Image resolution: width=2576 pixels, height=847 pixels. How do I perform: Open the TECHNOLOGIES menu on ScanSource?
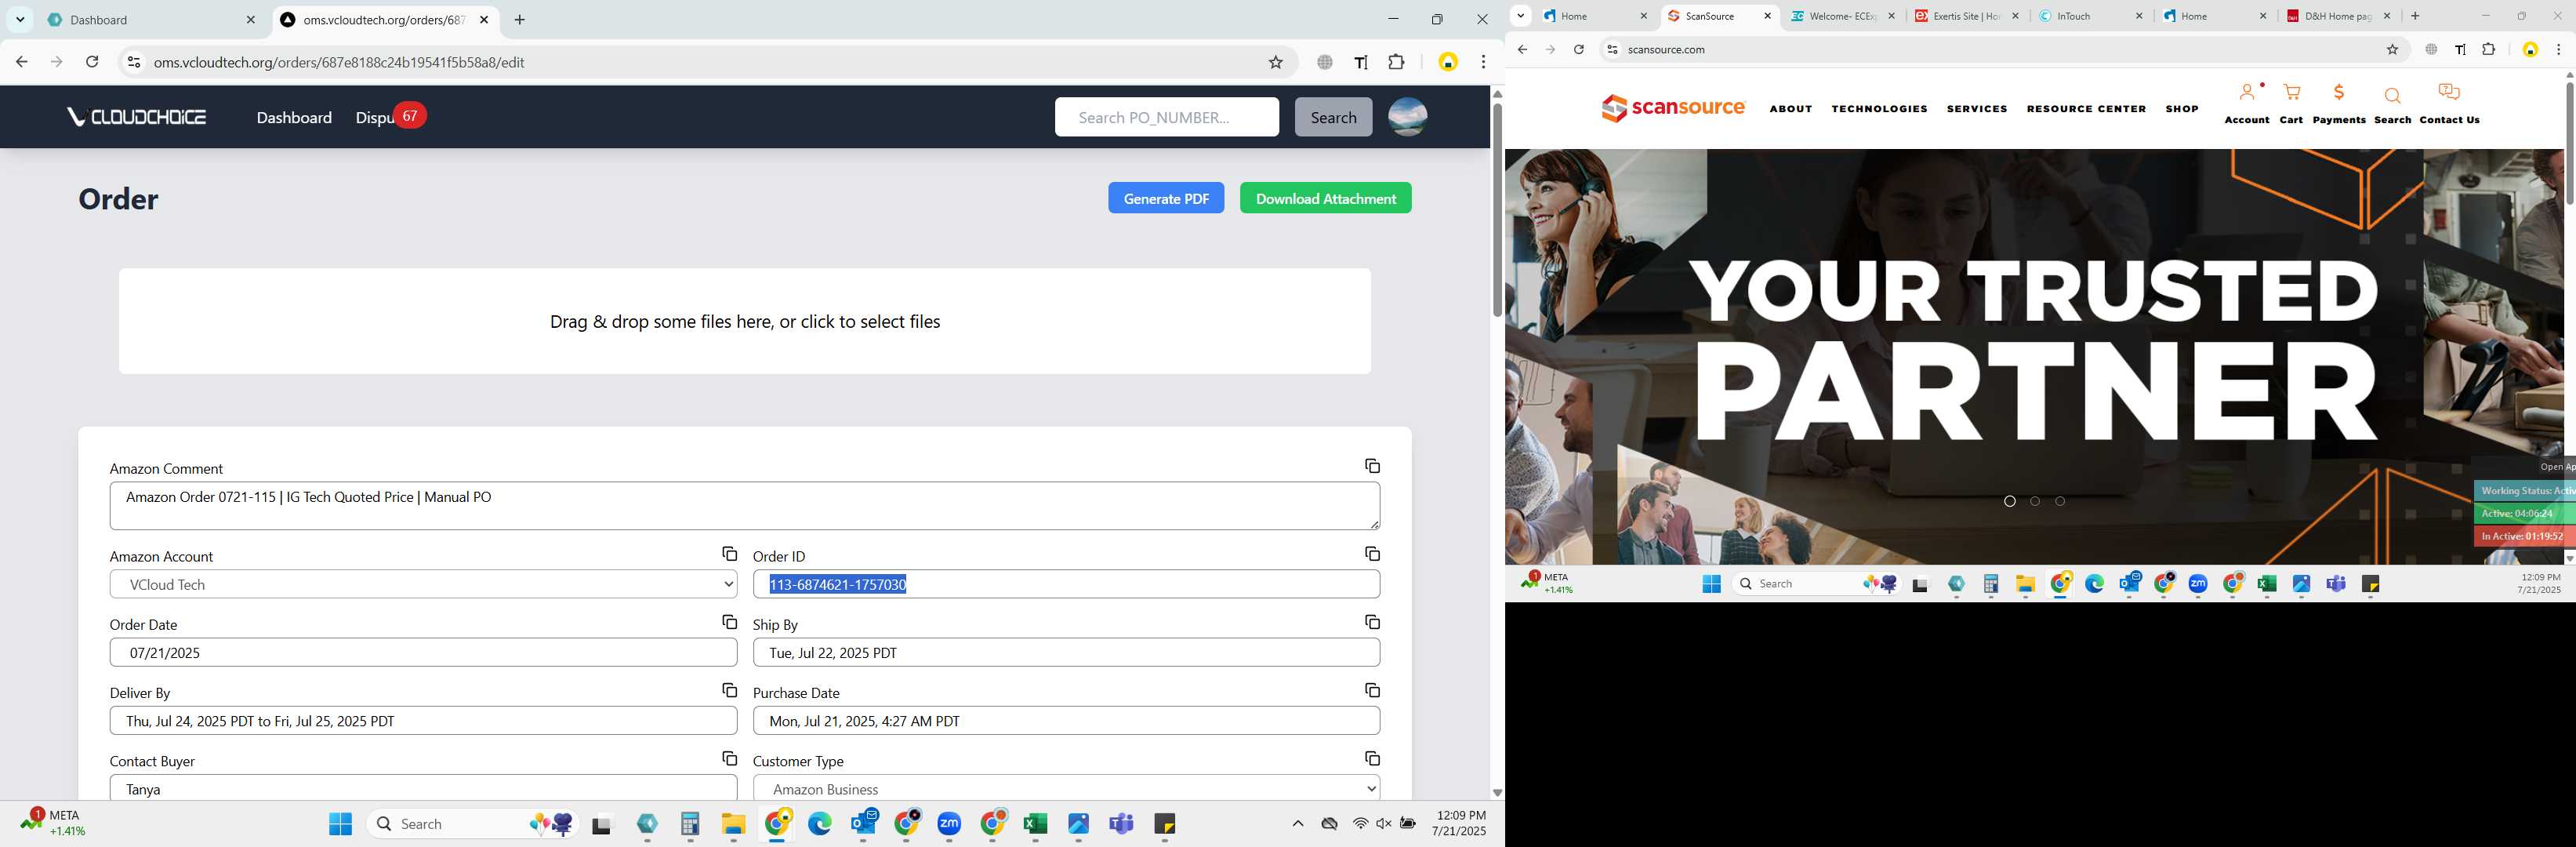point(1879,109)
